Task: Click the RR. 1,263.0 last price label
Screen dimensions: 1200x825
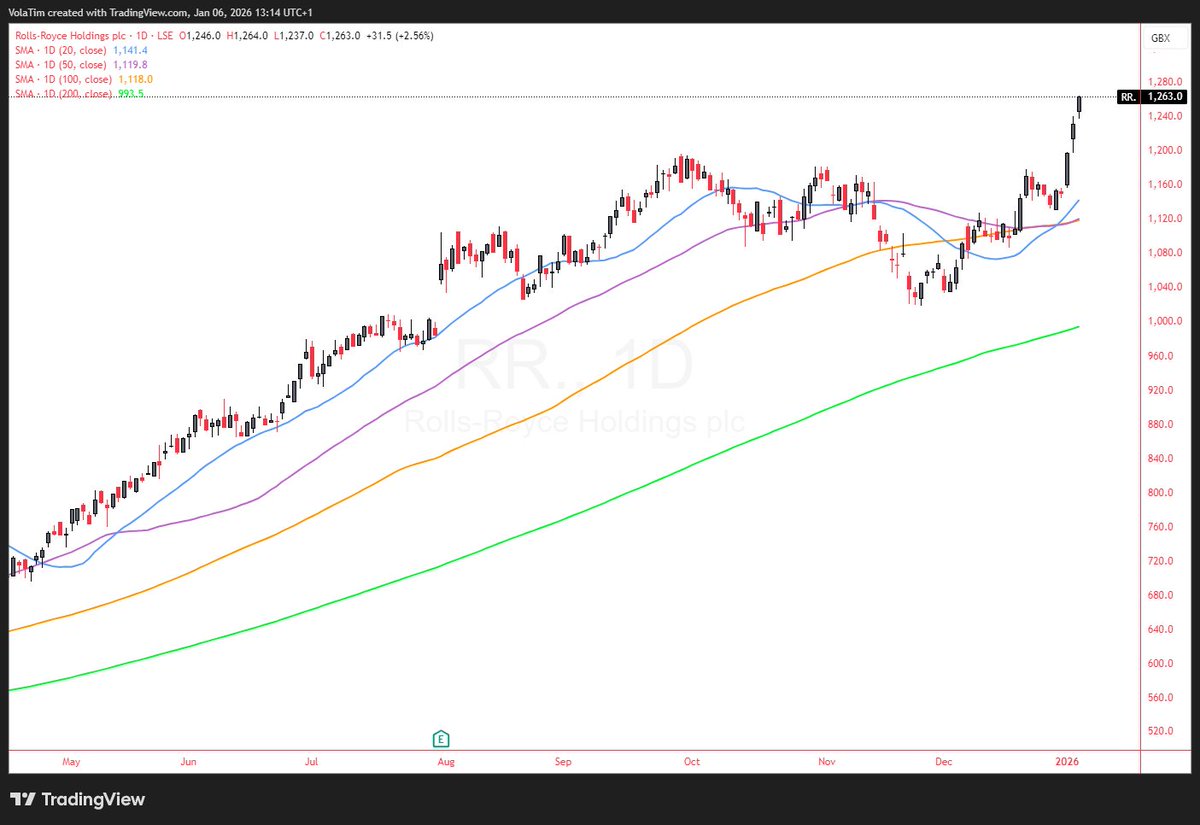Action: tap(1151, 97)
